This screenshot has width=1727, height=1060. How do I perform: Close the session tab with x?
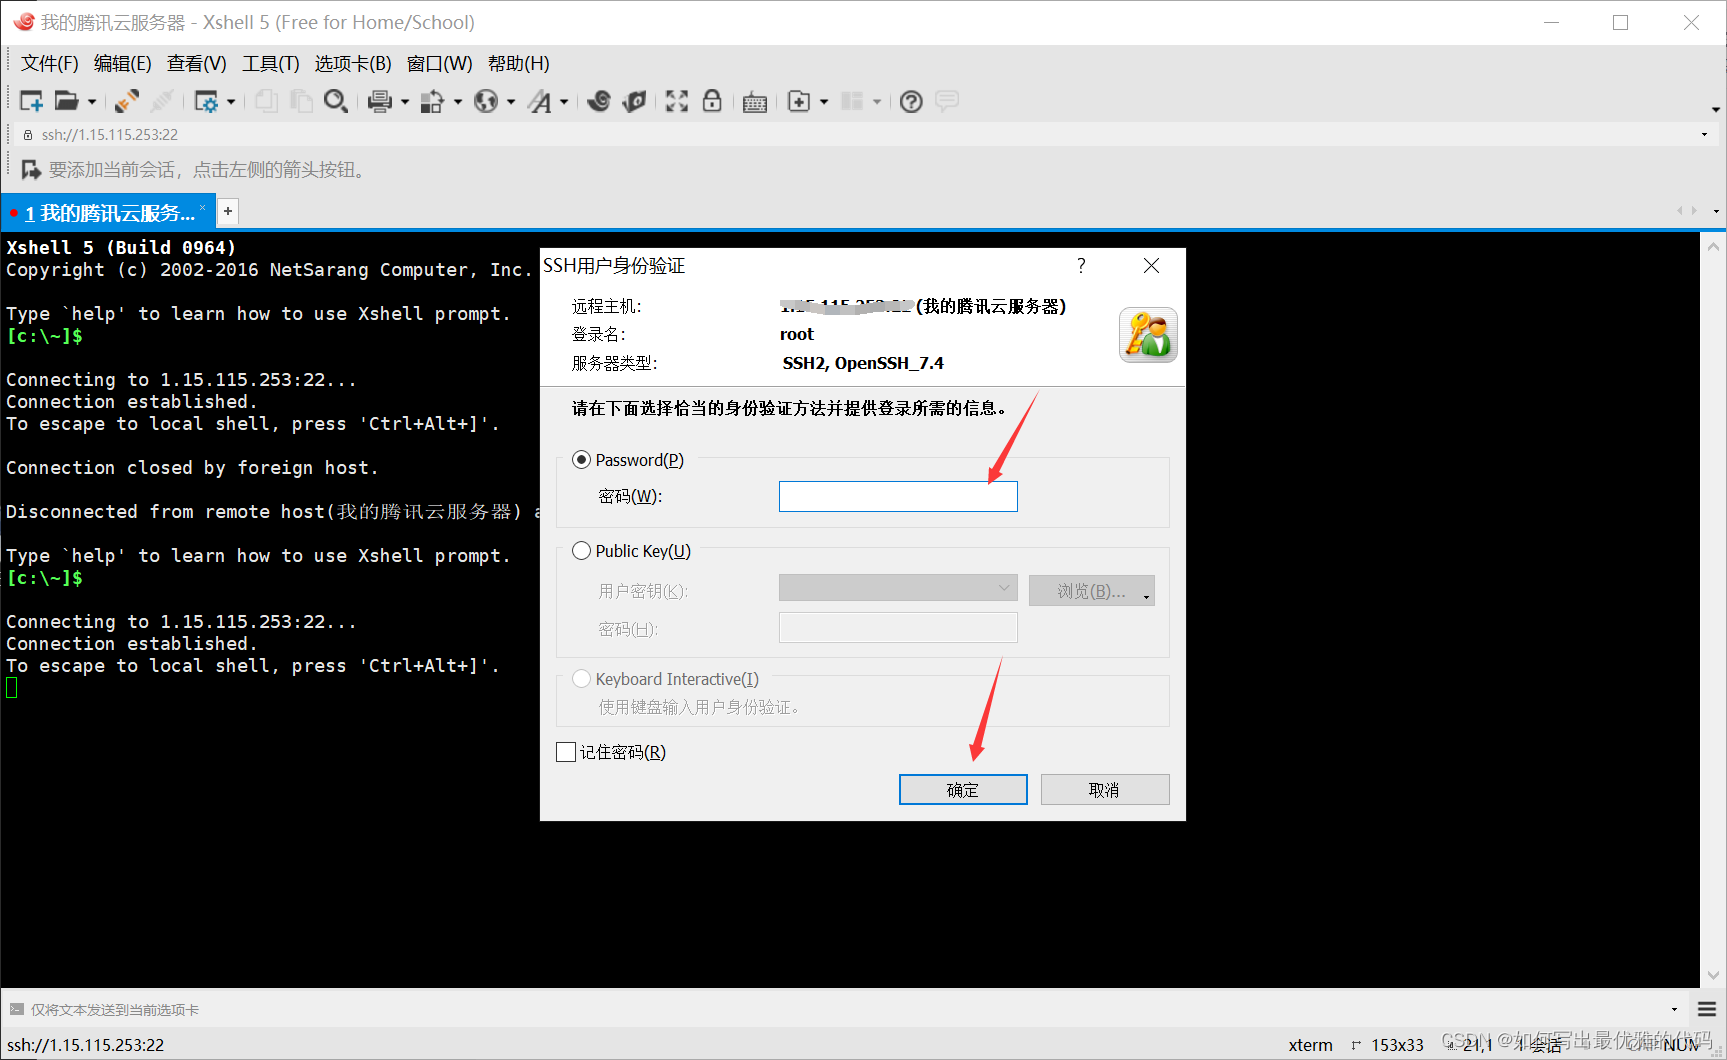pyautogui.click(x=202, y=207)
